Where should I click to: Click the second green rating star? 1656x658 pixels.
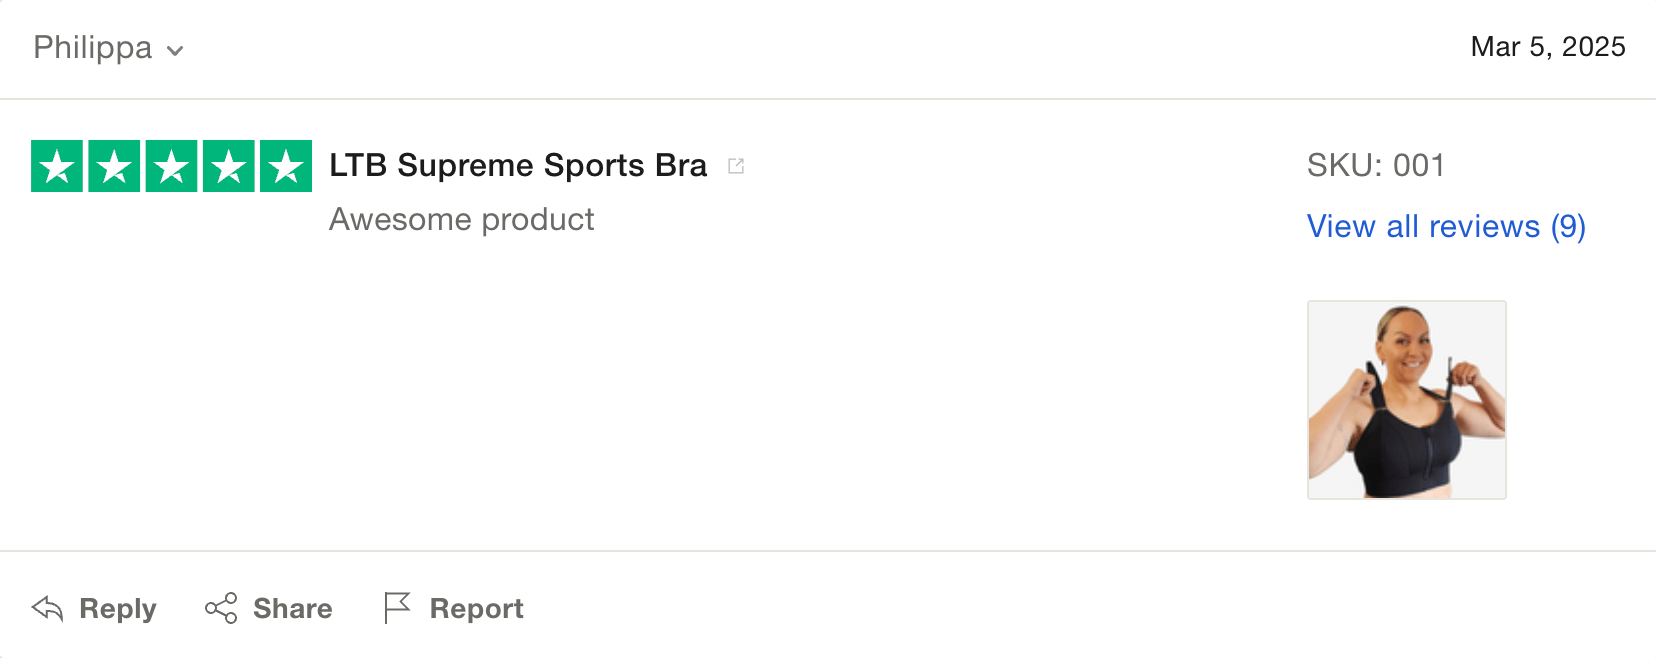pos(114,166)
